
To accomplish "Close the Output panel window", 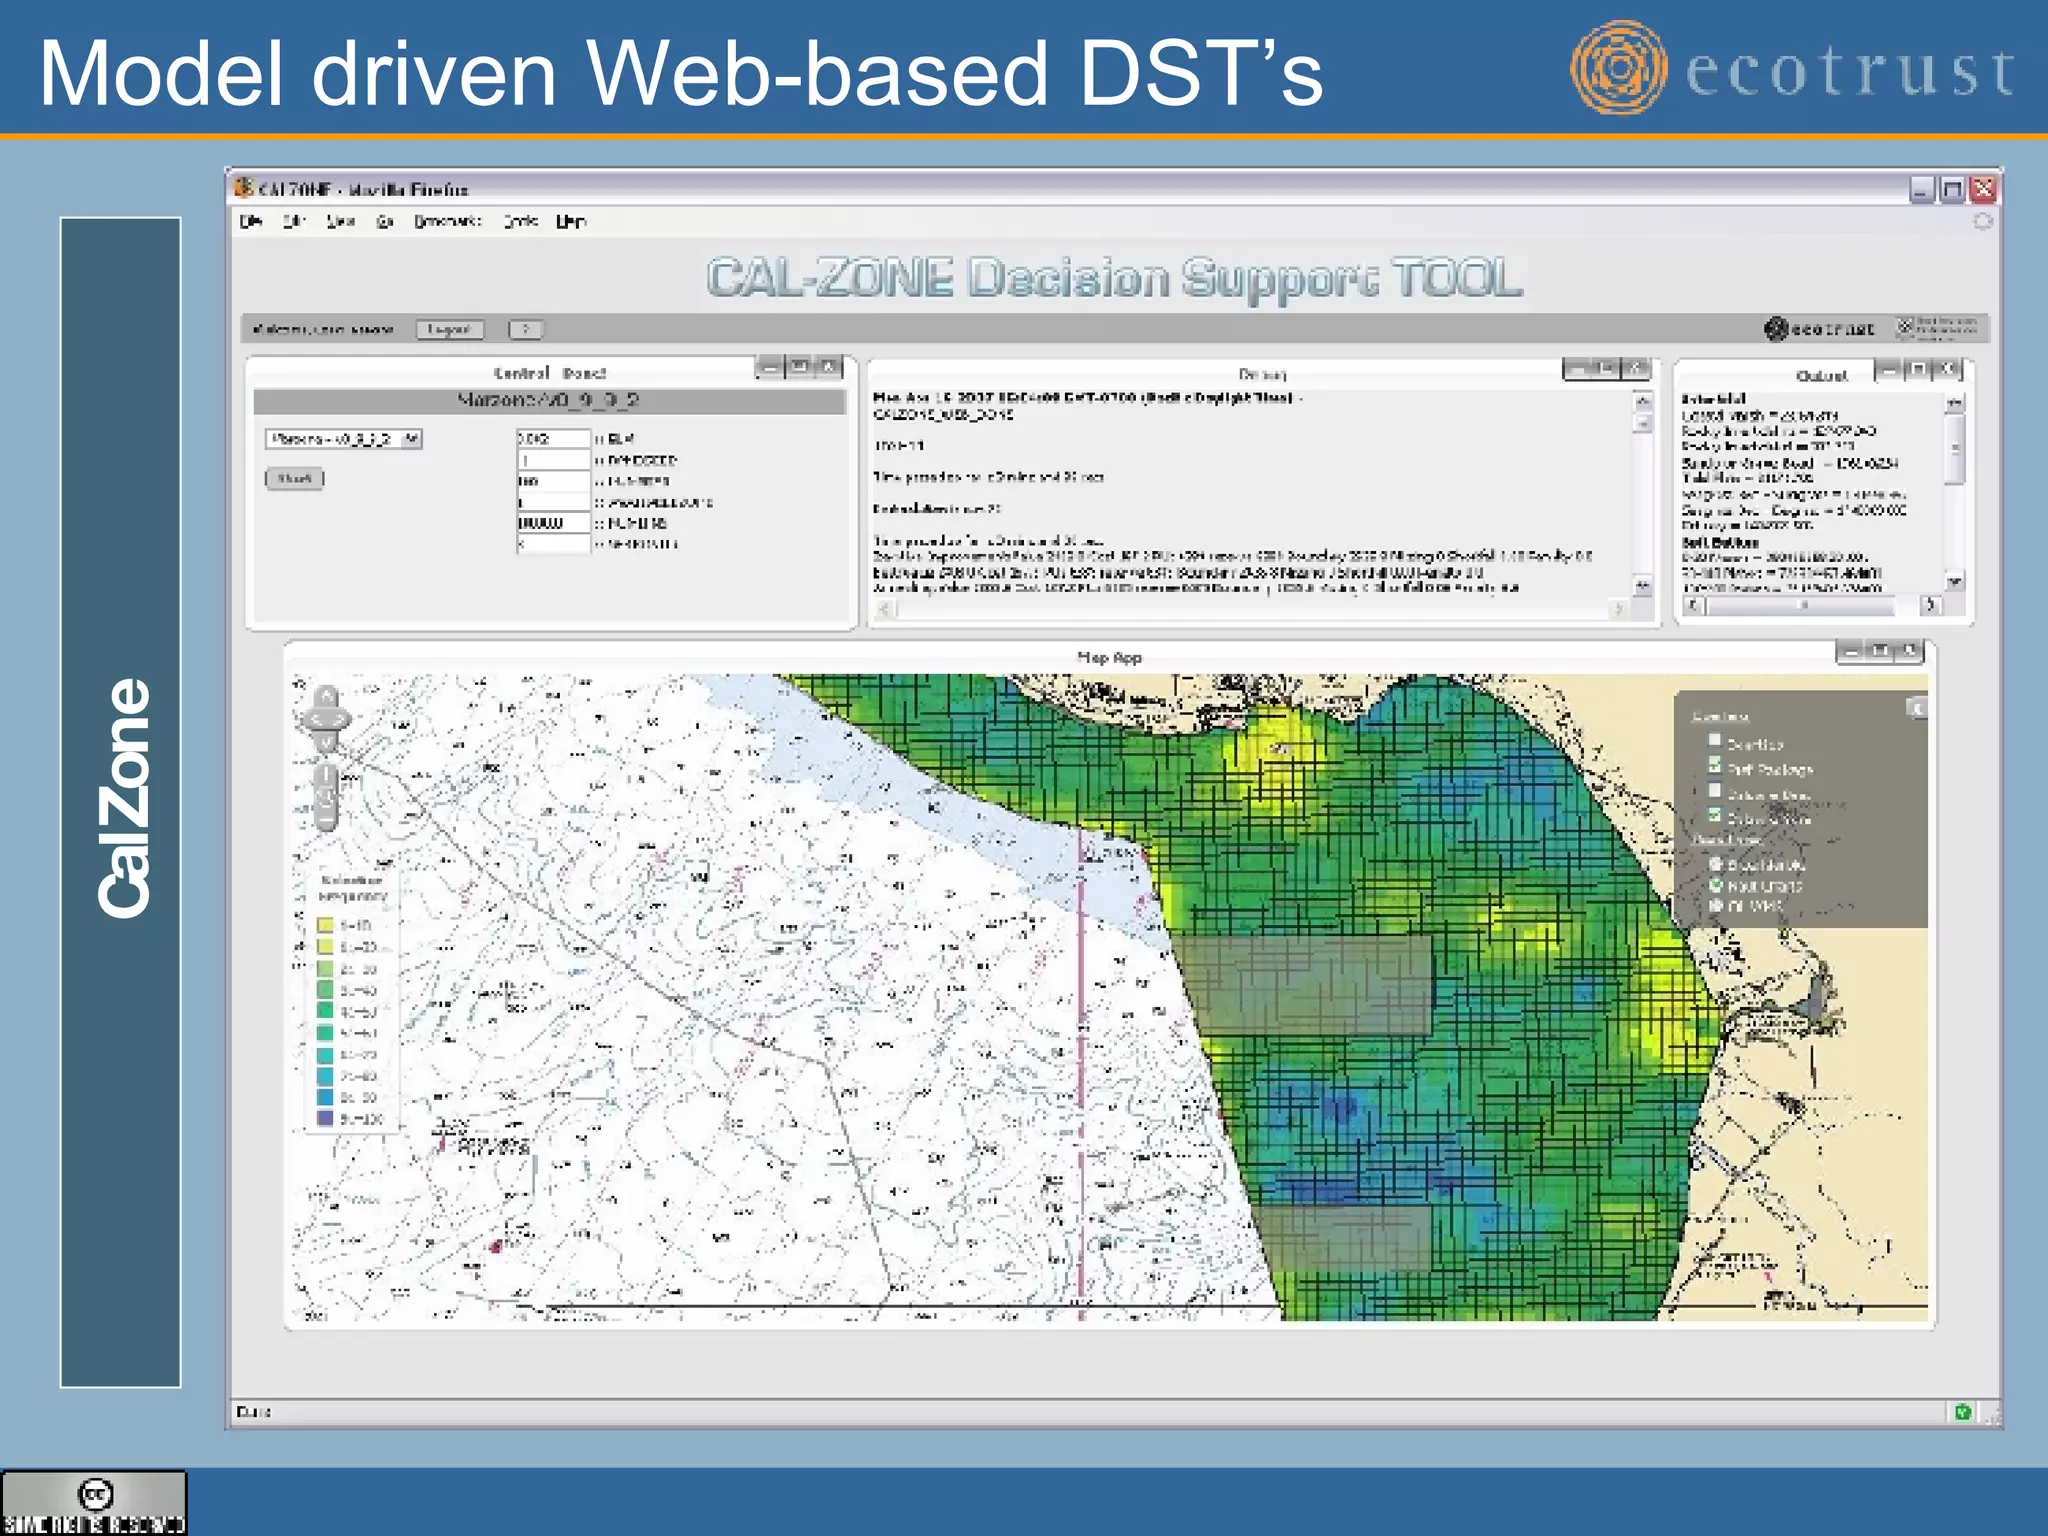I will coord(1947,370).
